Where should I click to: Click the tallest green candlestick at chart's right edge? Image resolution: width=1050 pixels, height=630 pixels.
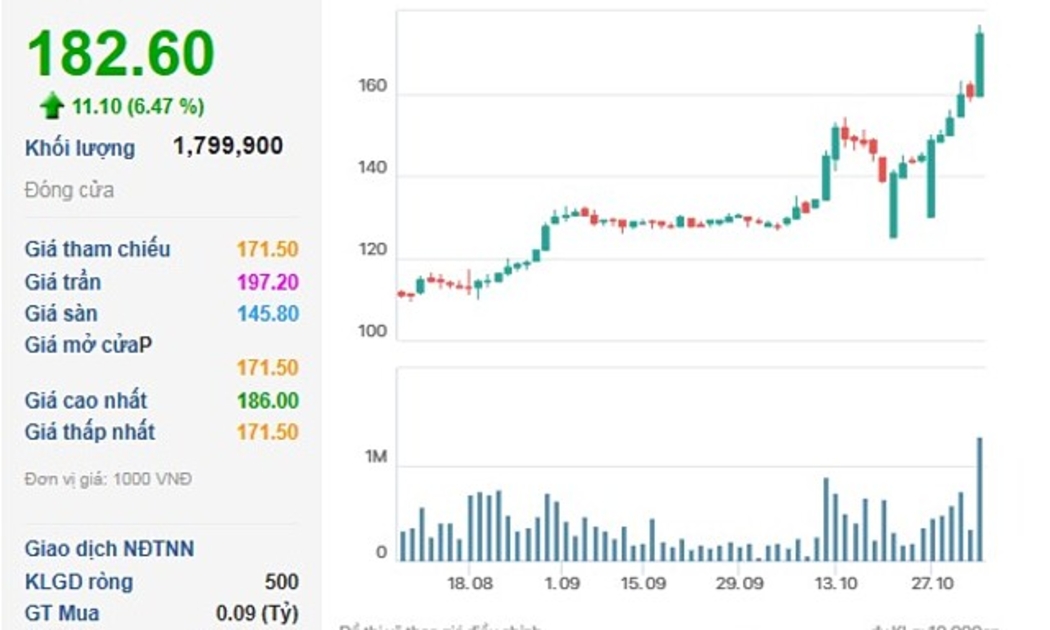pos(979,64)
